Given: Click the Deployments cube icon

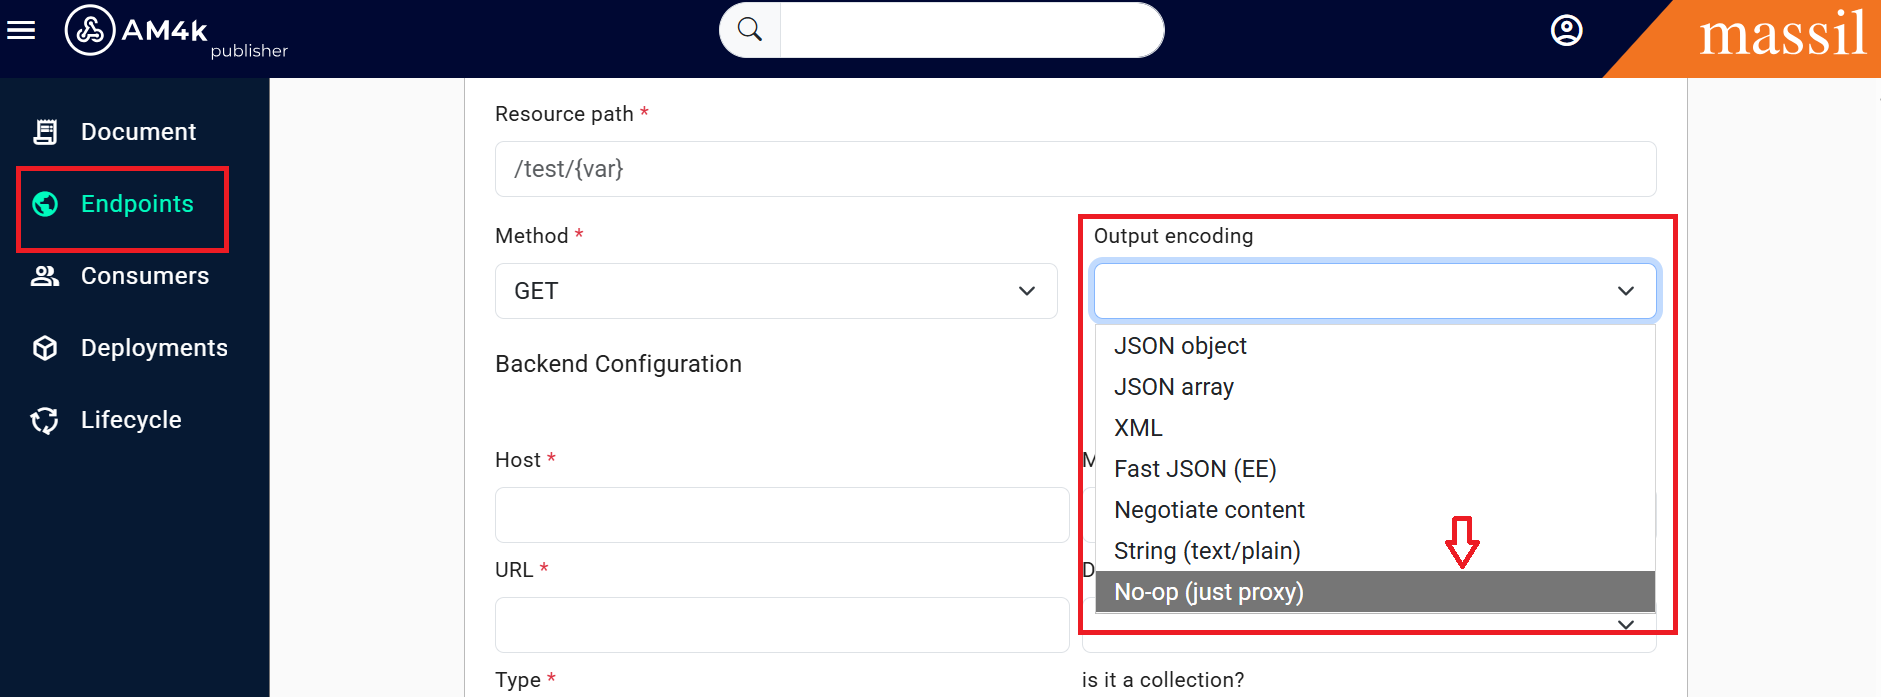Looking at the screenshot, I should (x=45, y=348).
